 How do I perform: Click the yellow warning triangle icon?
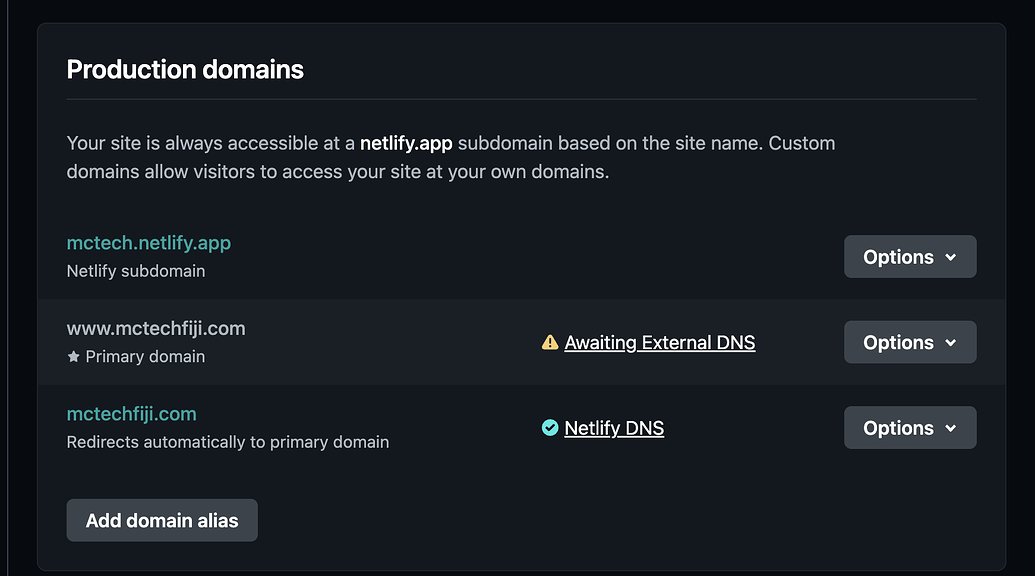click(550, 343)
